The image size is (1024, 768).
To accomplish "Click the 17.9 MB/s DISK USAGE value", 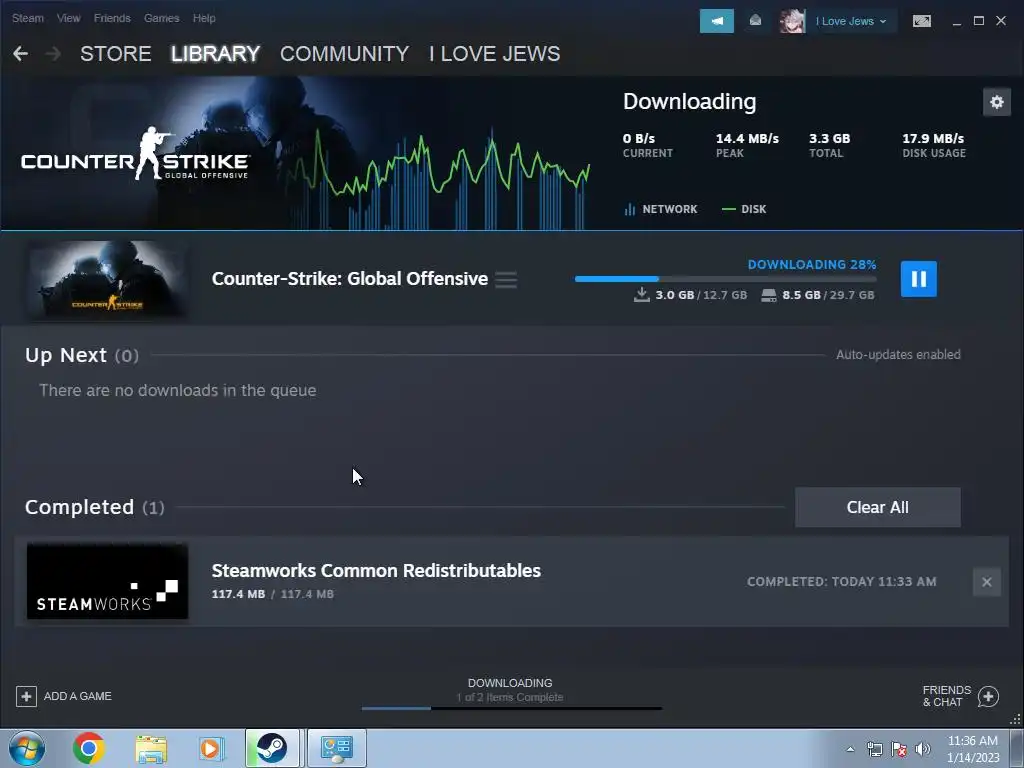I will coord(933,138).
